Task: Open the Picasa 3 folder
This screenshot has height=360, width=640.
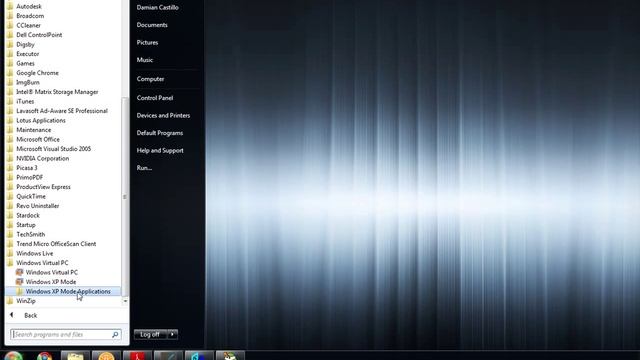Action: (x=27, y=168)
